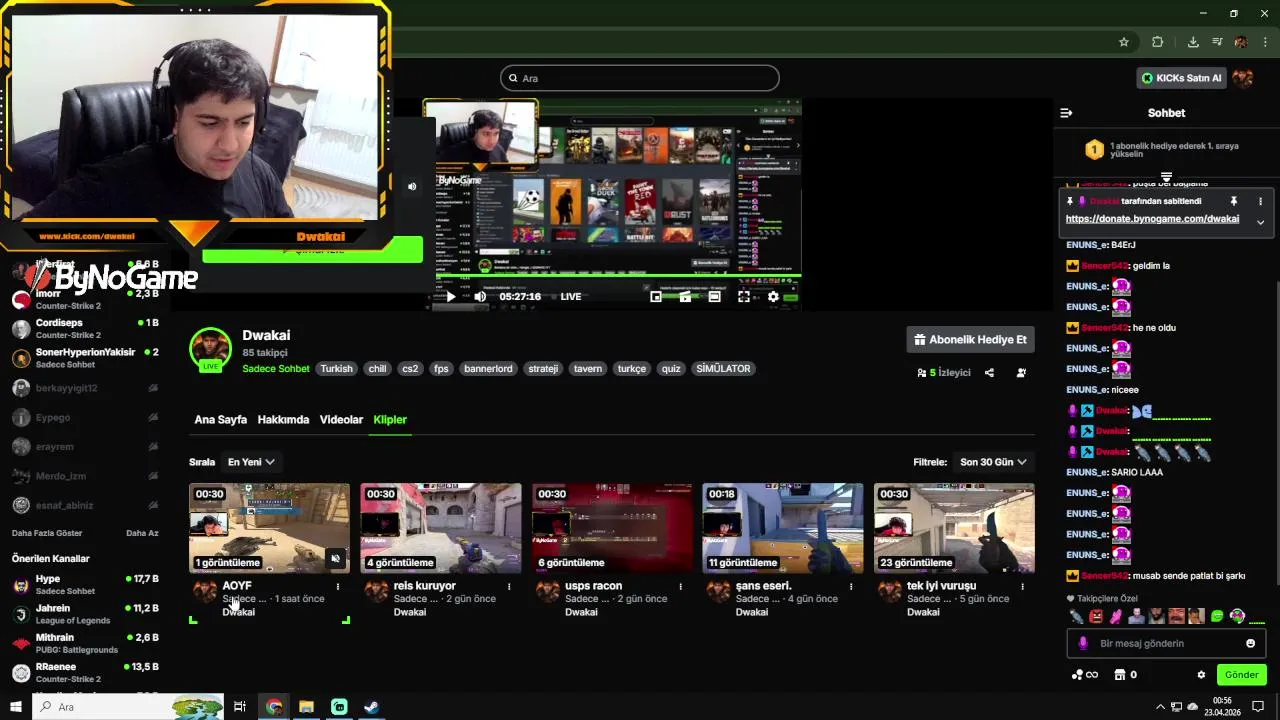
Task: View the 5 İzleyici viewer count
Action: (944, 373)
